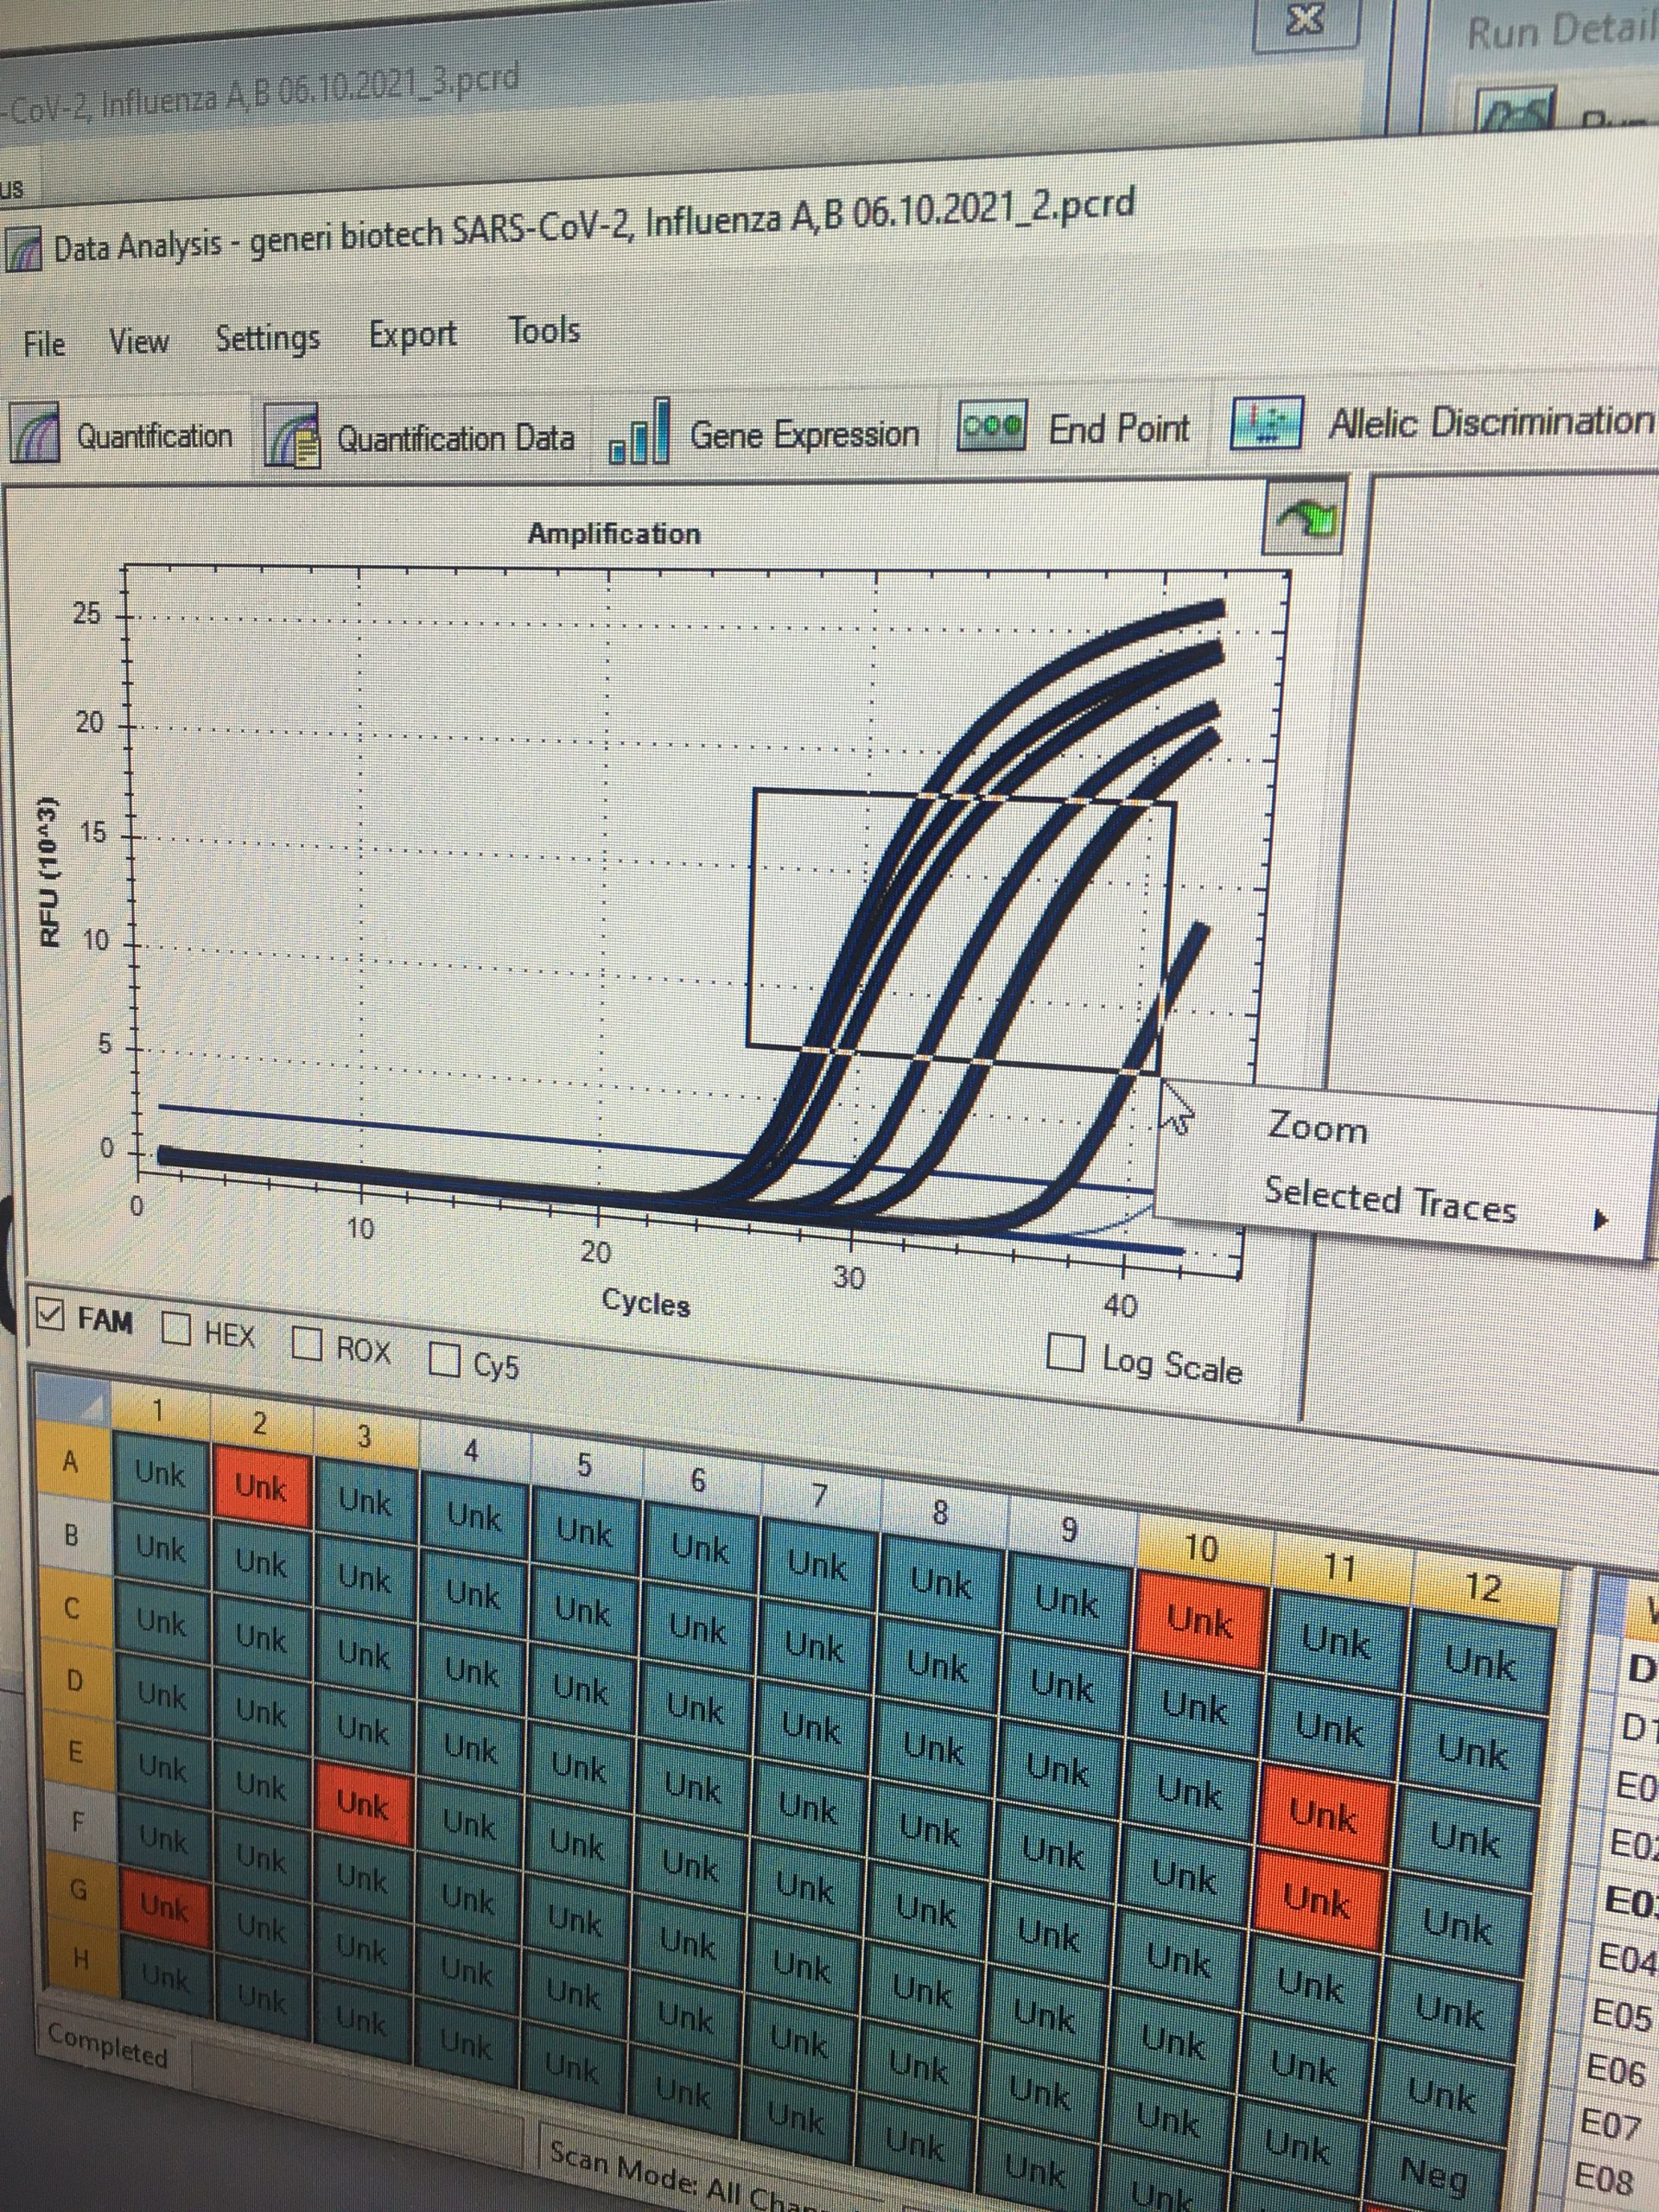The width and height of the screenshot is (1659, 2212).
Task: Click the Data Analysis window title icon
Action: [24, 249]
